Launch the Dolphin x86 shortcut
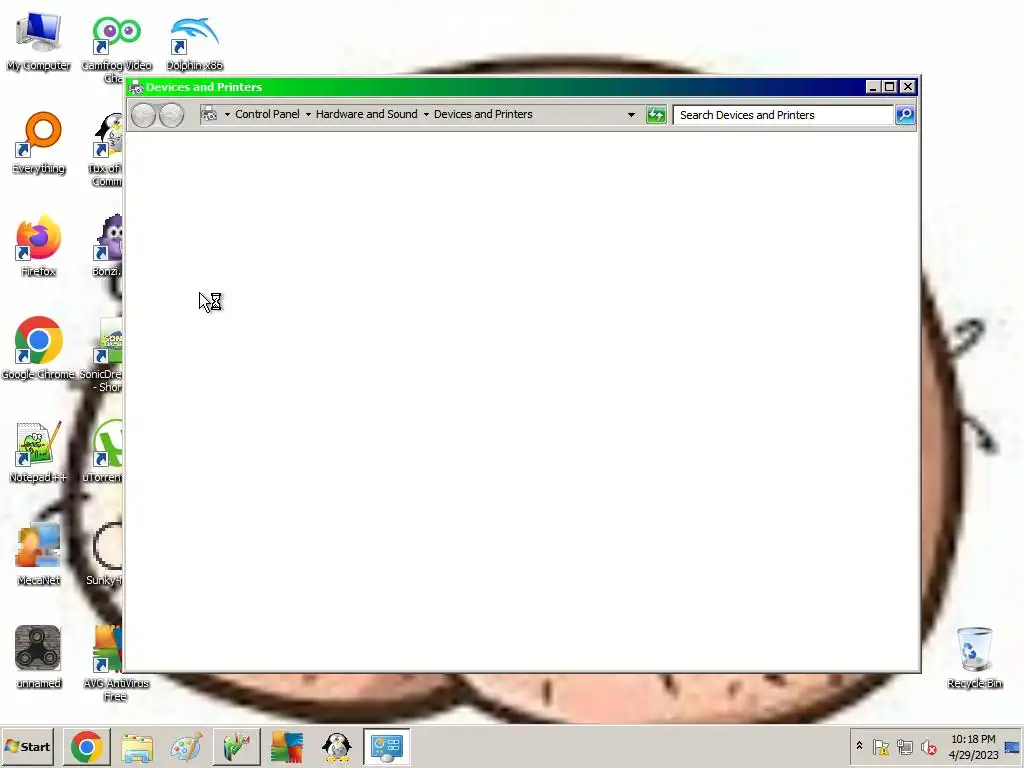1024x768 pixels. [194, 42]
